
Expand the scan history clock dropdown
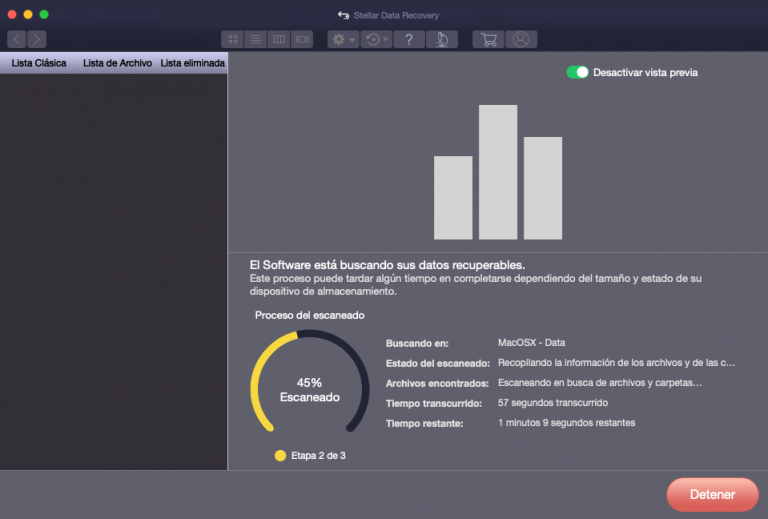click(376, 39)
